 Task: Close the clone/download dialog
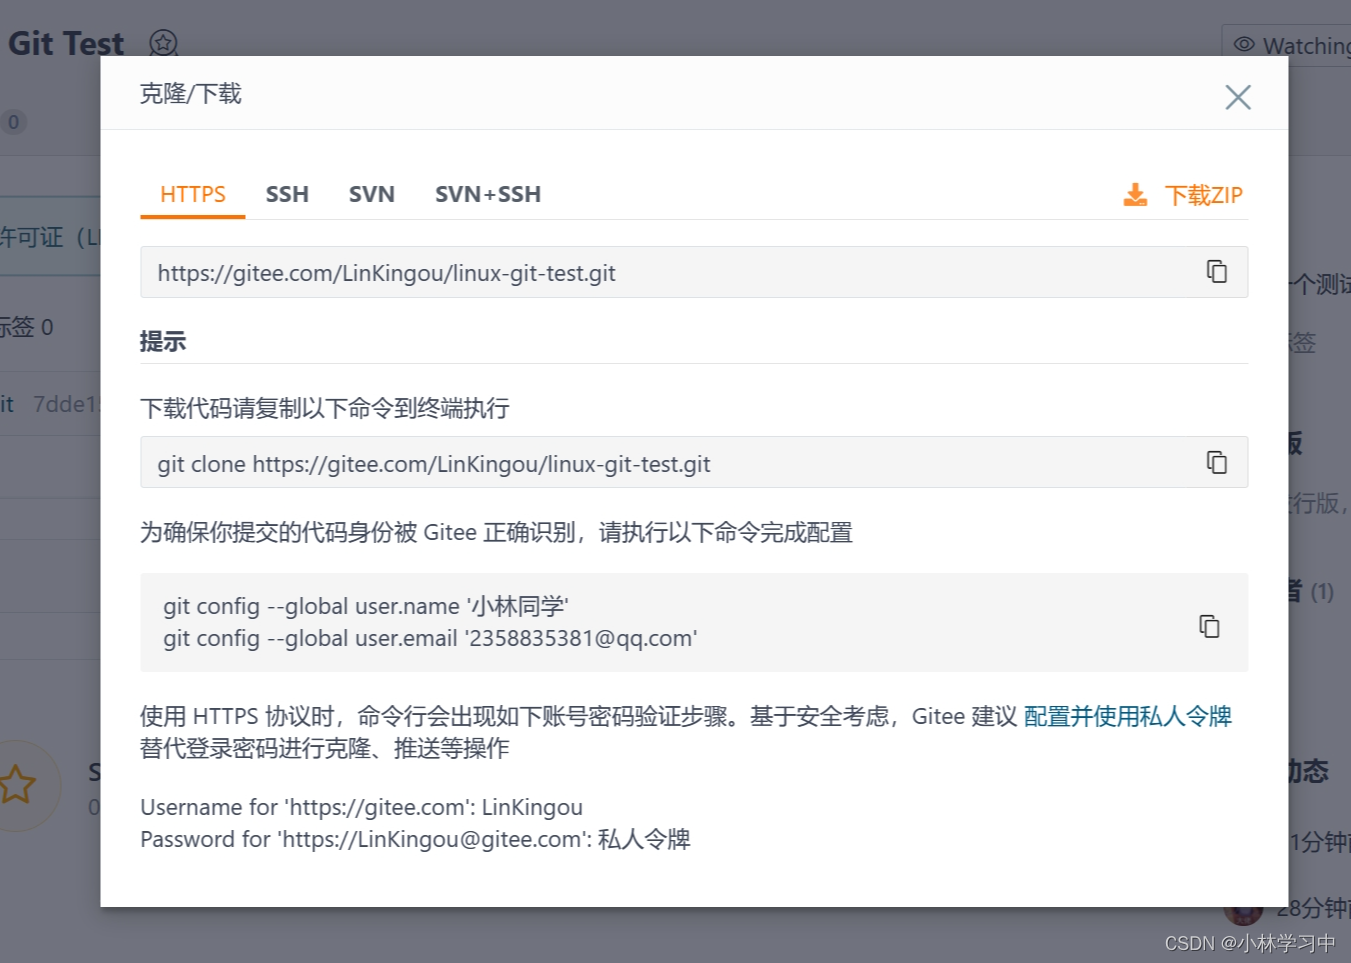(x=1238, y=97)
